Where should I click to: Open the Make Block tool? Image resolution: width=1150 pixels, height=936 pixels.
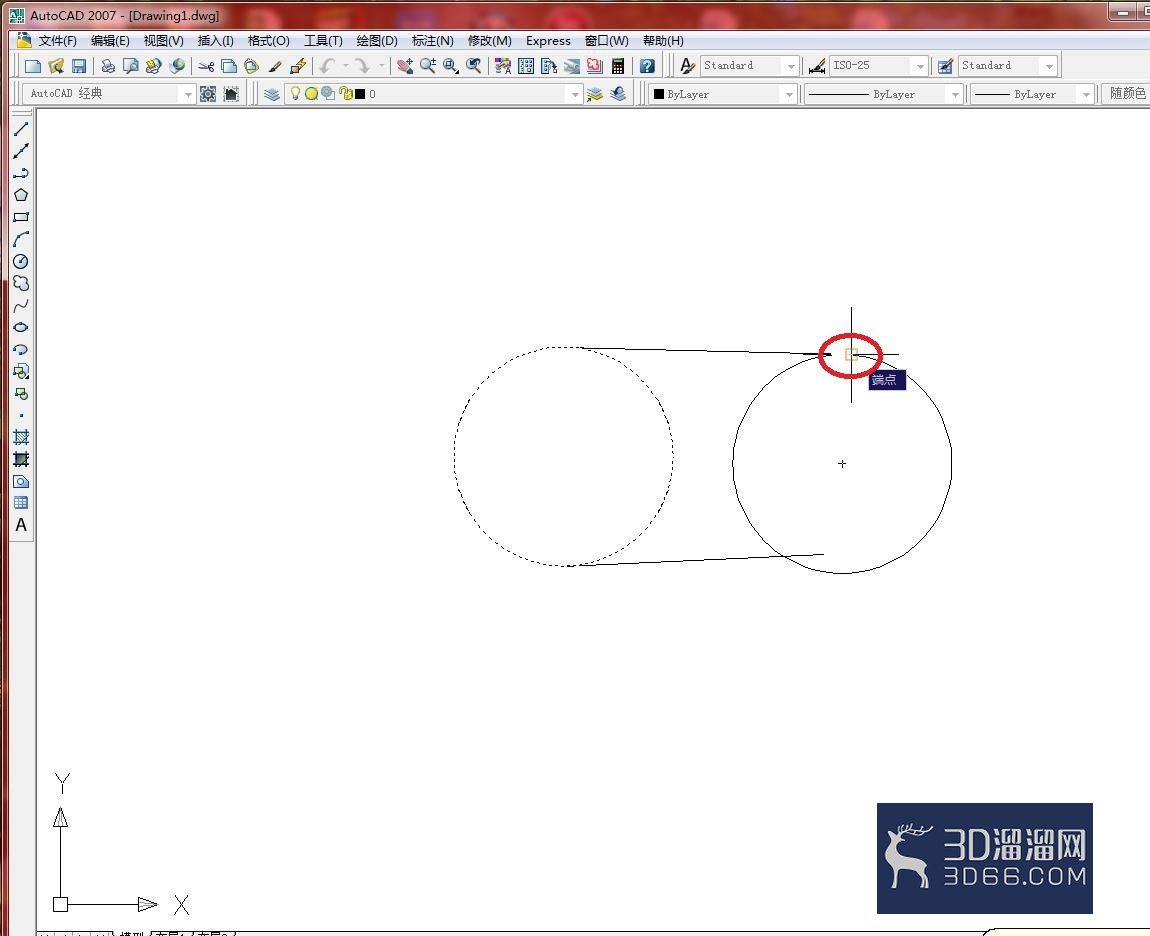point(21,394)
